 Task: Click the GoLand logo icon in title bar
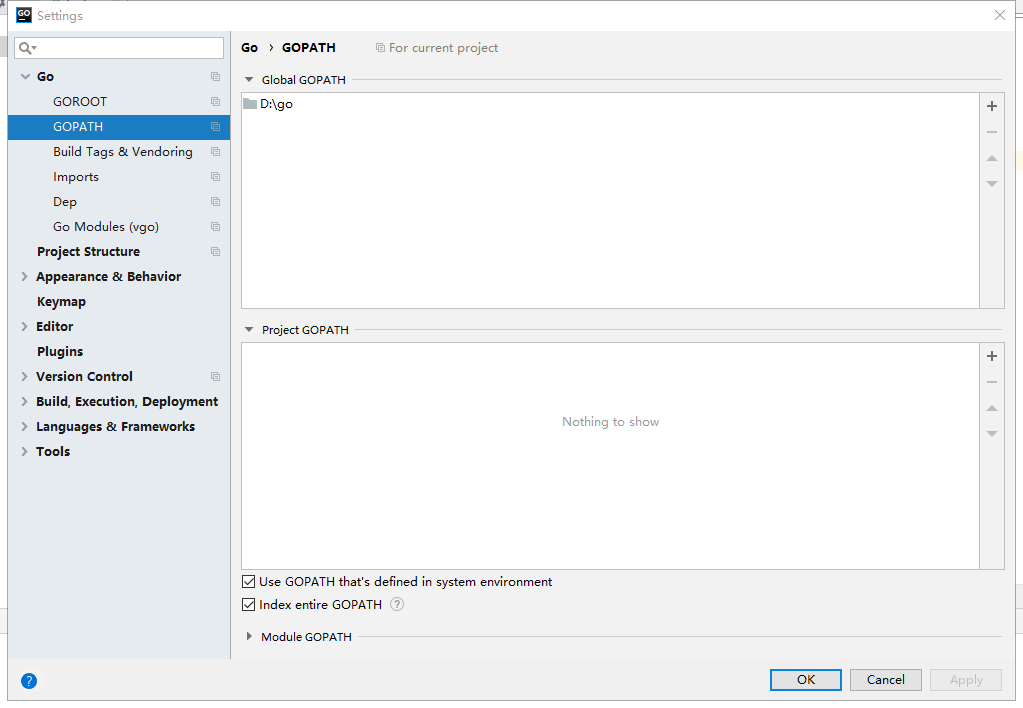click(x=23, y=15)
